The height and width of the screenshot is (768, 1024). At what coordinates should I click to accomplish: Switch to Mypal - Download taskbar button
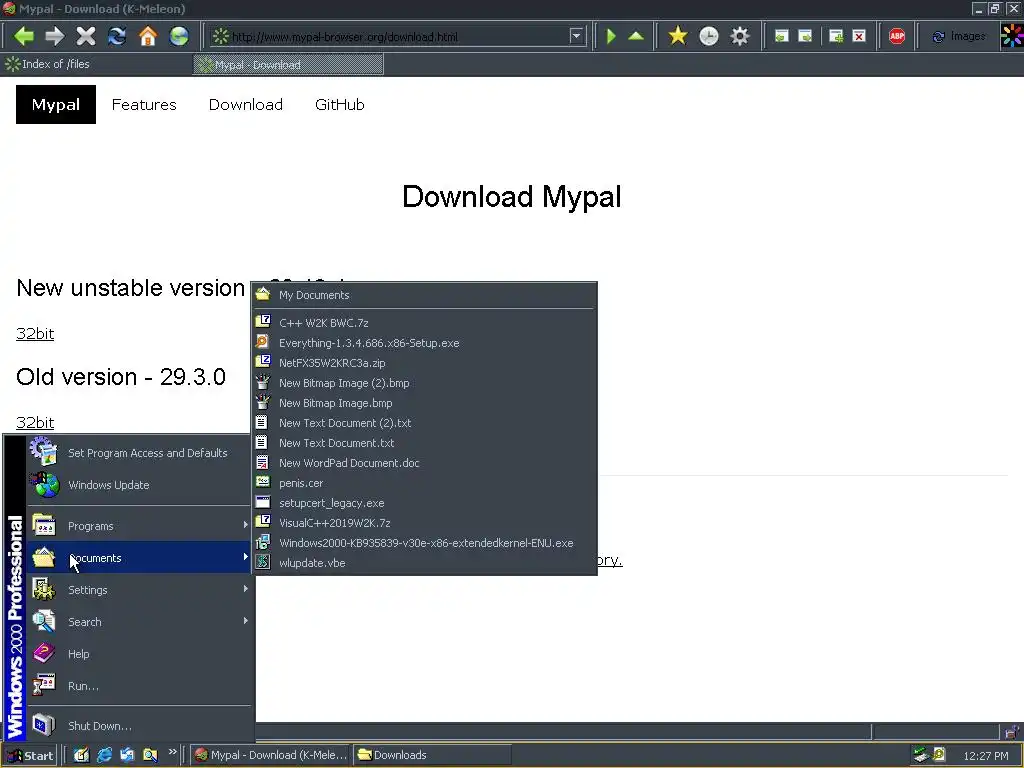coord(270,755)
